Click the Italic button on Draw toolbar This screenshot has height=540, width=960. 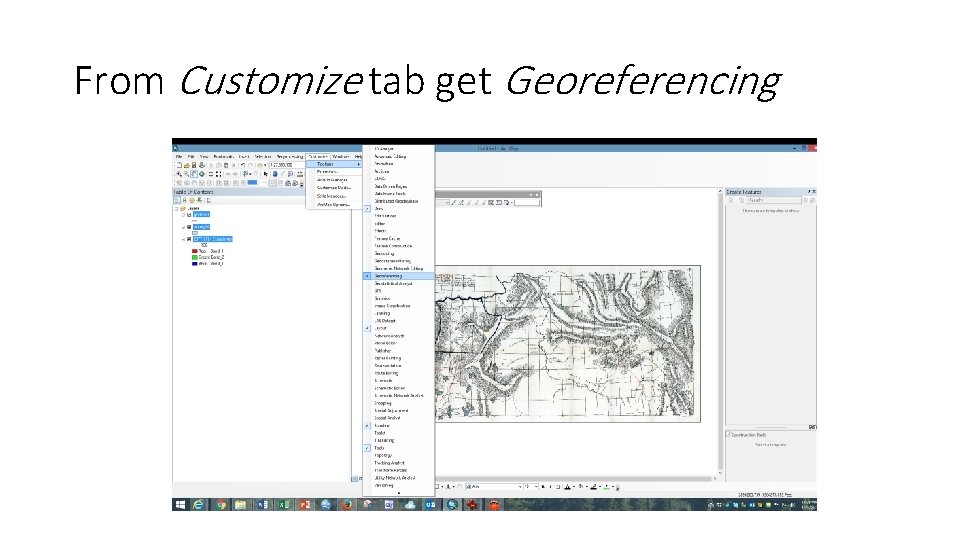[x=550, y=487]
